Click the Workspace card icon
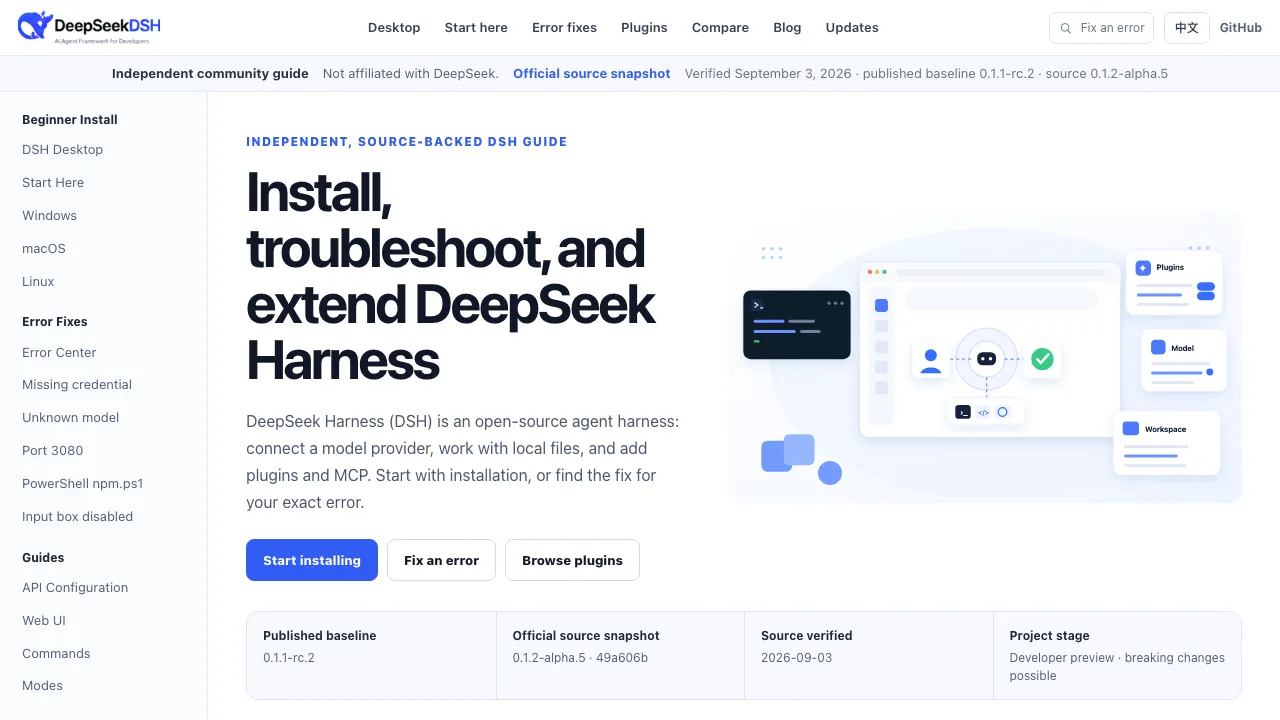 tap(1131, 428)
